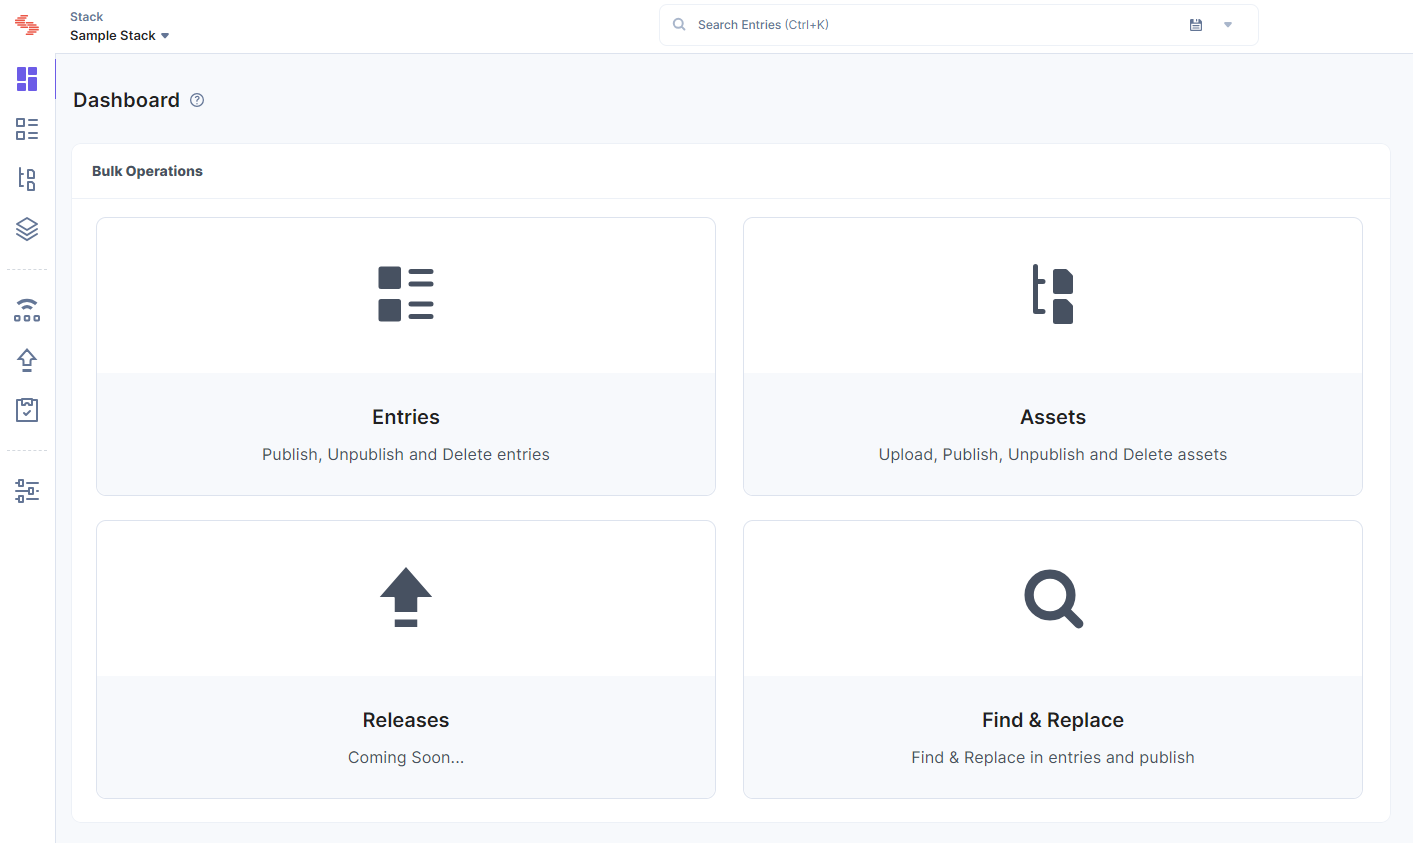
Task: Click the 'Stack' label above stack name
Action: tap(86, 17)
